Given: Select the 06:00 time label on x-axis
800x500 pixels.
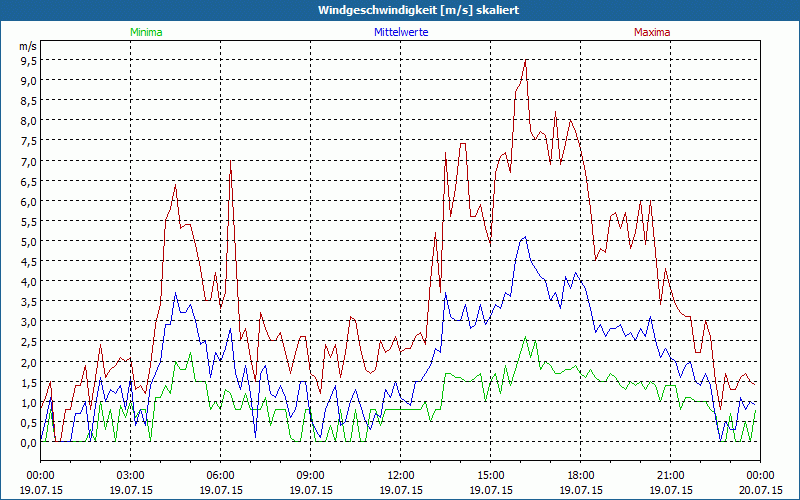Looking at the screenshot, I should [220, 475].
